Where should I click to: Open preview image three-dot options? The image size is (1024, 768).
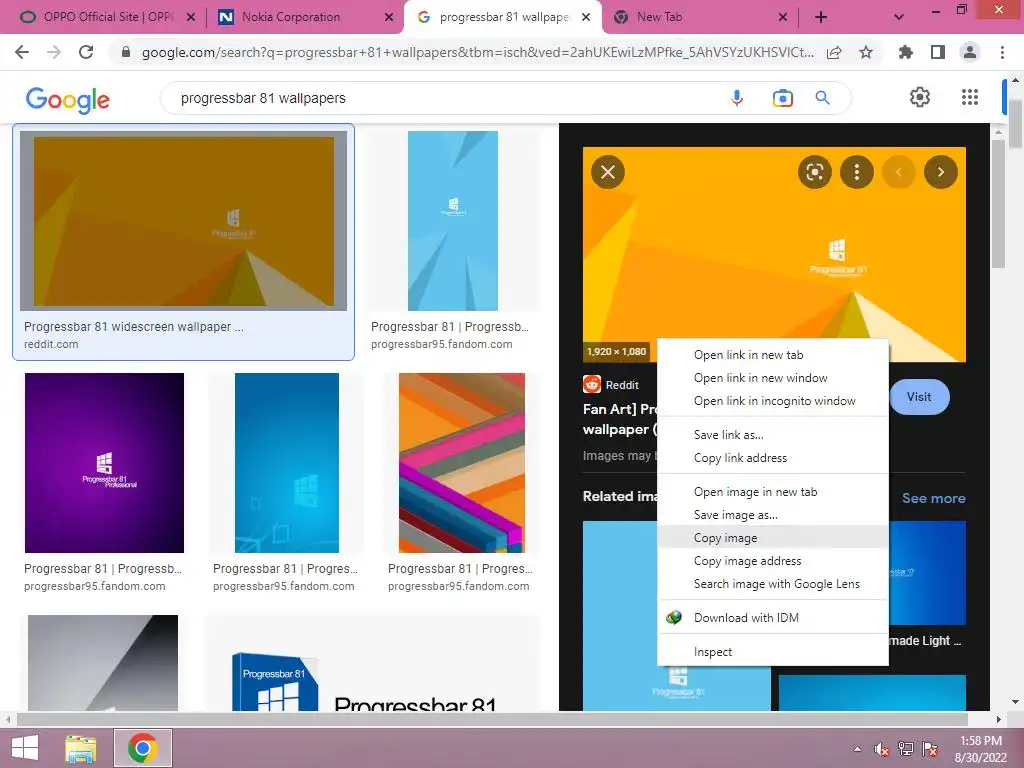[856, 172]
